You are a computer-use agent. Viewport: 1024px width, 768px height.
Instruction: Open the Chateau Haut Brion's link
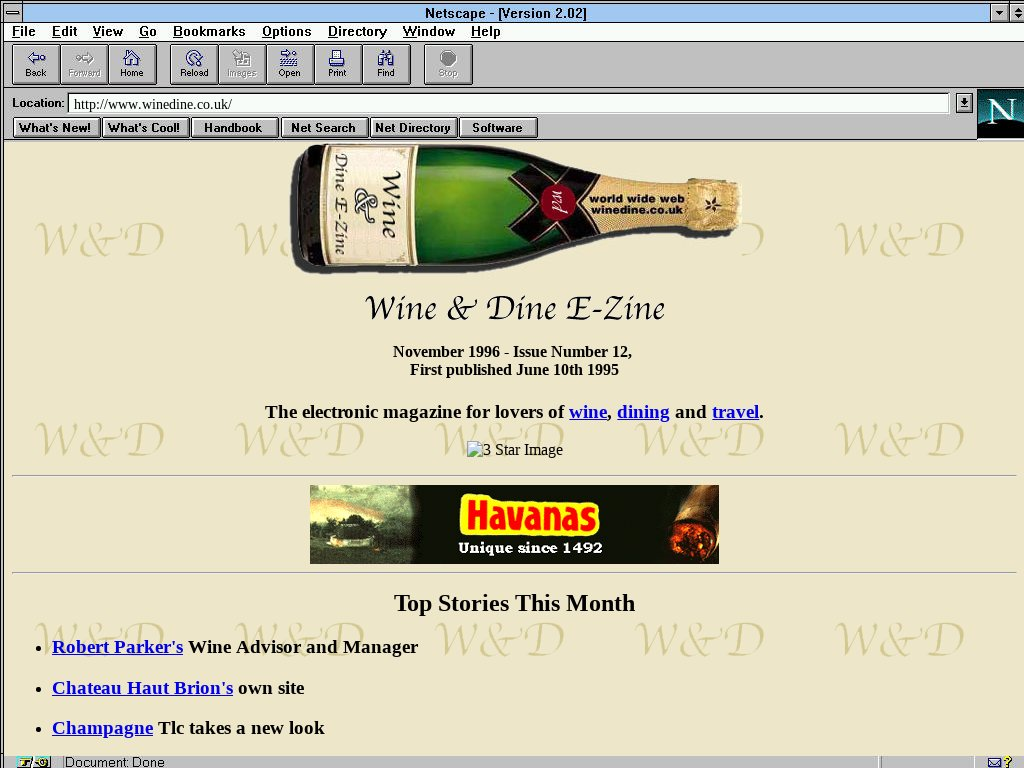click(x=142, y=688)
